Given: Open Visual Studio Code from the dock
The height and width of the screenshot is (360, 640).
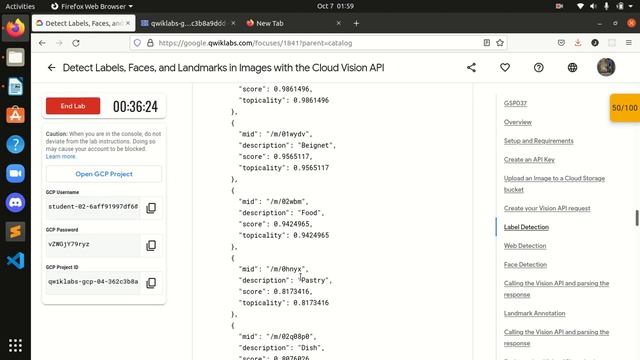Looking at the screenshot, I should click(x=16, y=260).
